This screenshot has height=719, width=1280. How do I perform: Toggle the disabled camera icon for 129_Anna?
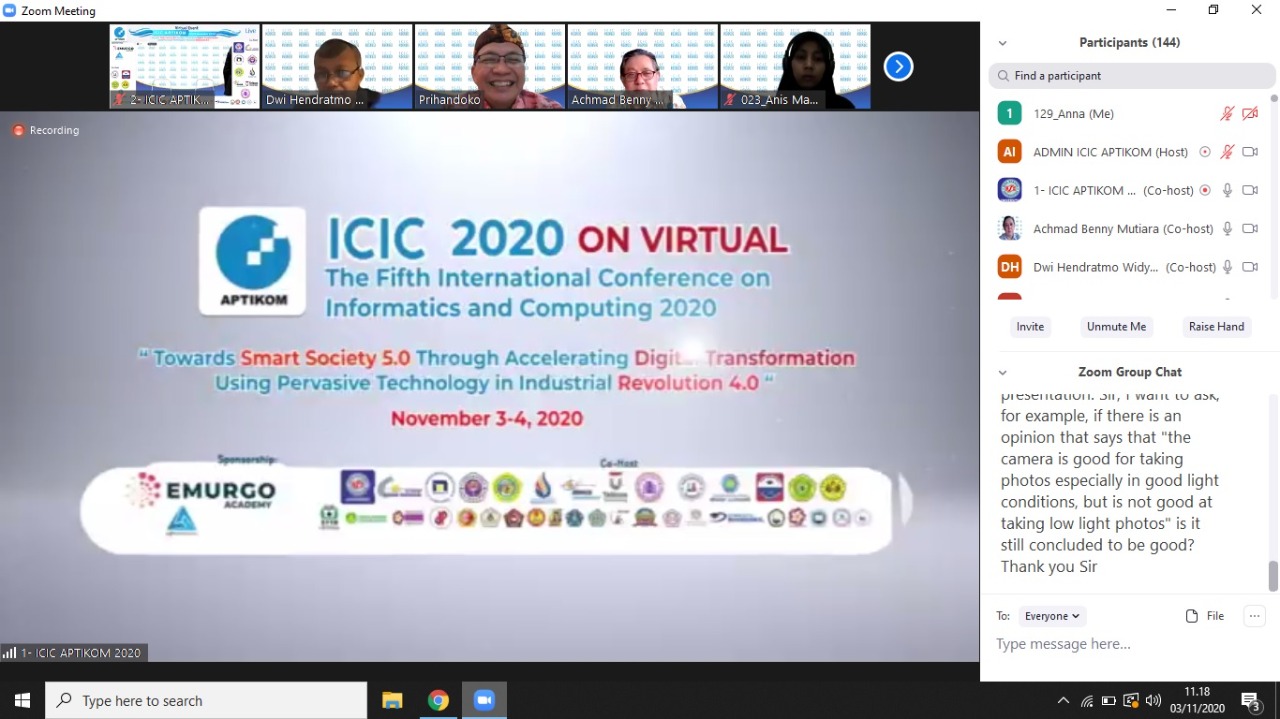(1249, 114)
